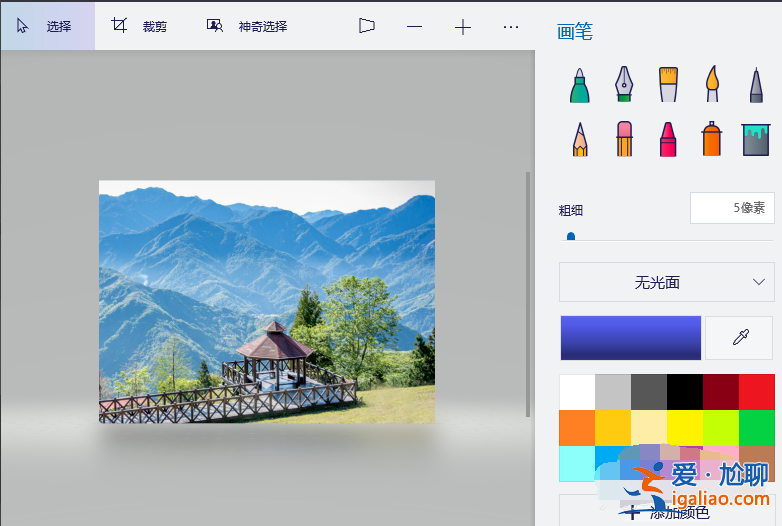Toggle the 3D view flag icon

click(367, 26)
